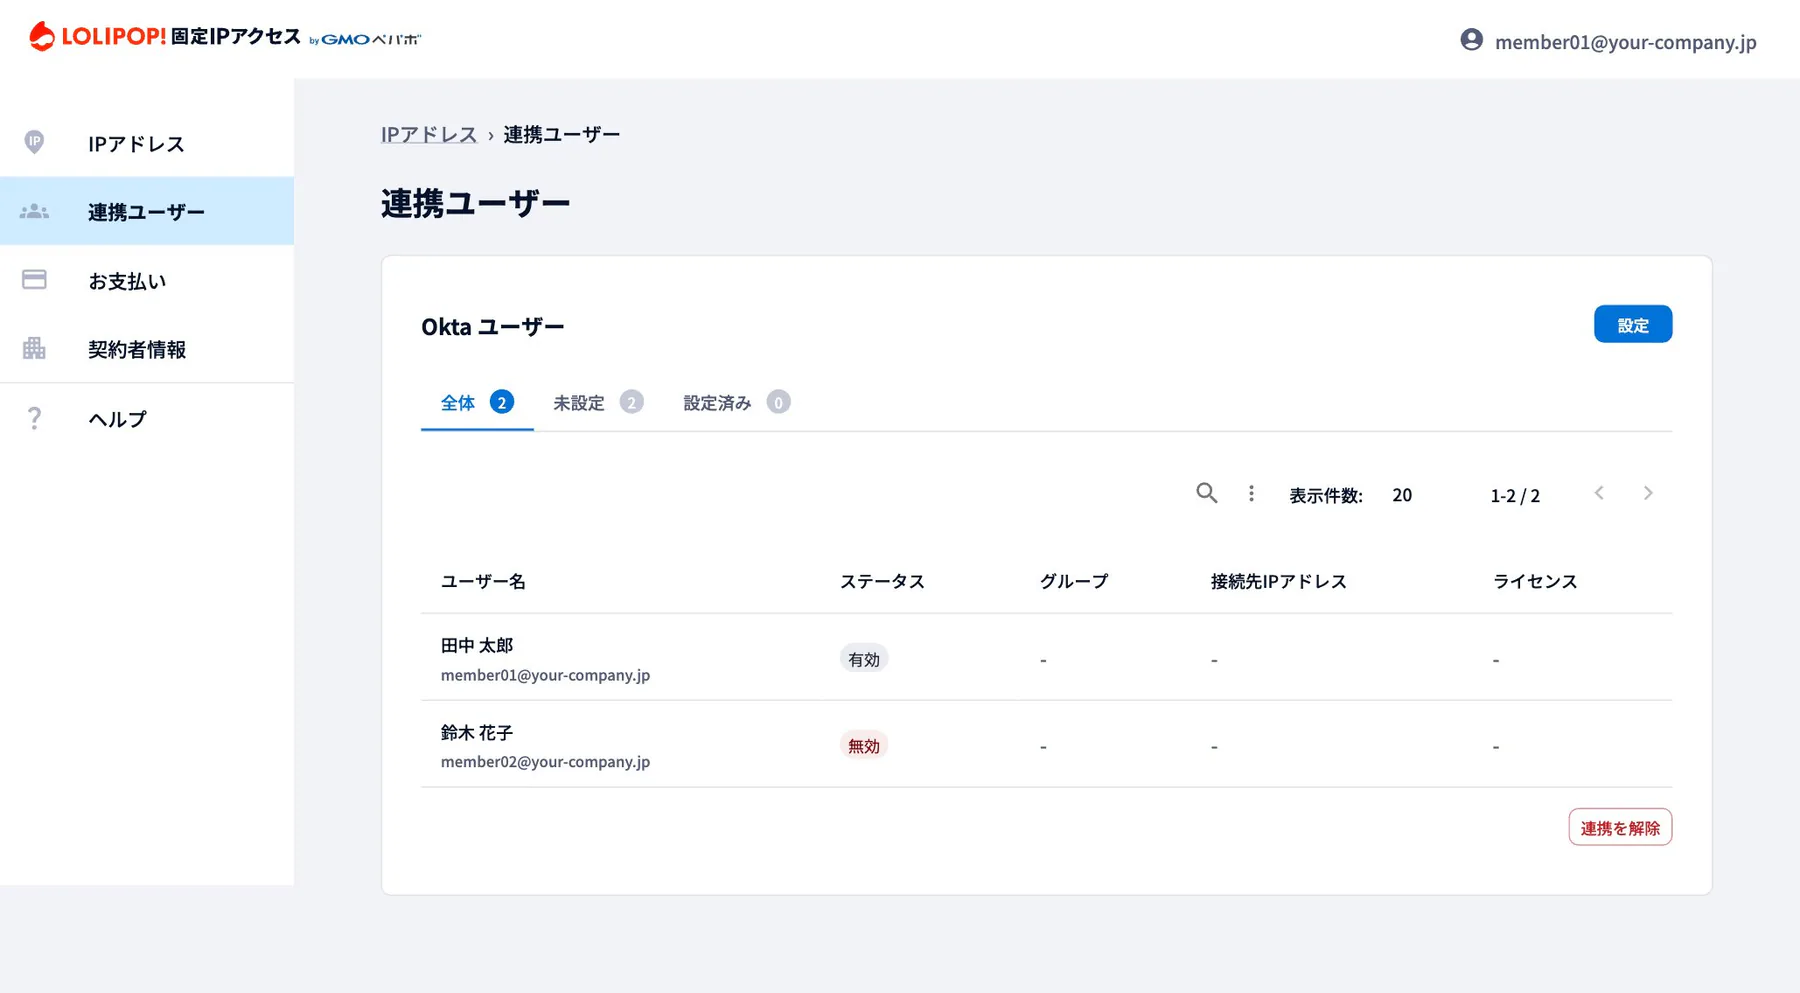Screen dimensions: 1800x993
Task: Click member02@your-company.jp in the table
Action: point(545,762)
